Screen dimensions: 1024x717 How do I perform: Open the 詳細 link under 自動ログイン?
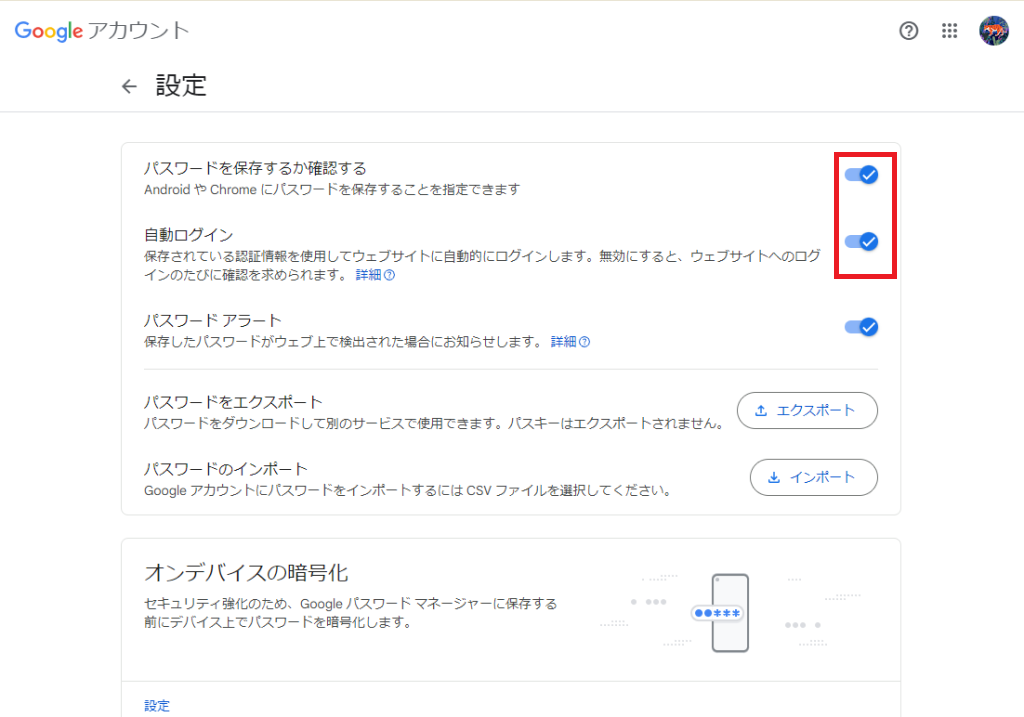[x=368, y=275]
